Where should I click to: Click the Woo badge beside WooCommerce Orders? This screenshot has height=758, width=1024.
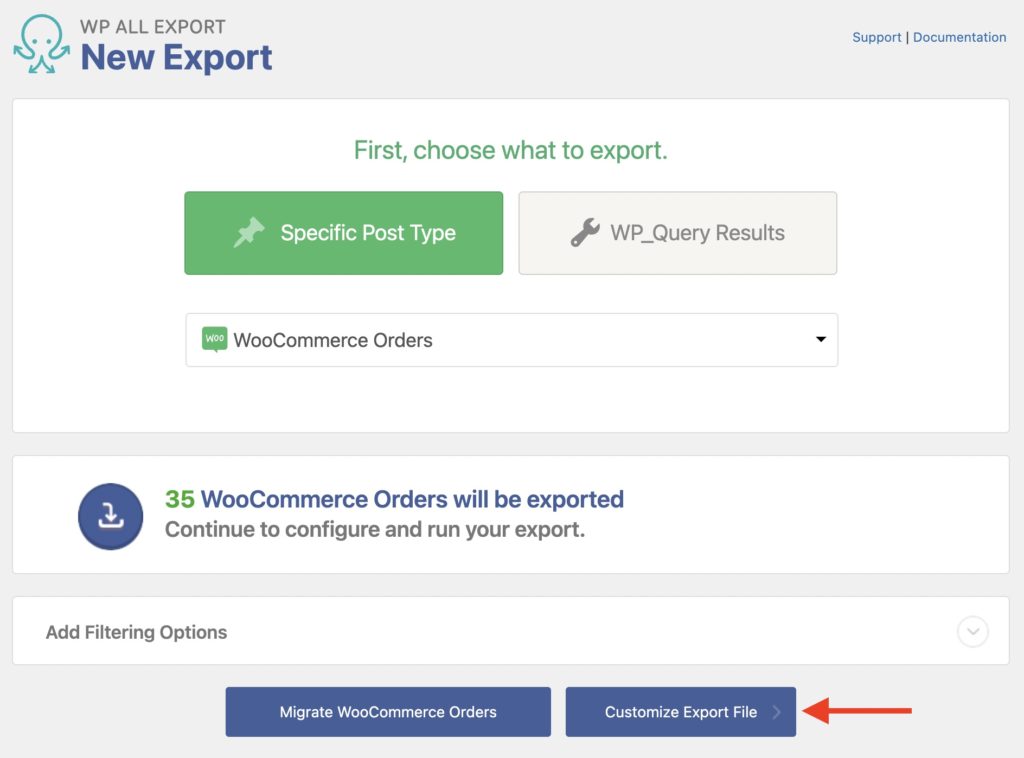[x=213, y=339]
